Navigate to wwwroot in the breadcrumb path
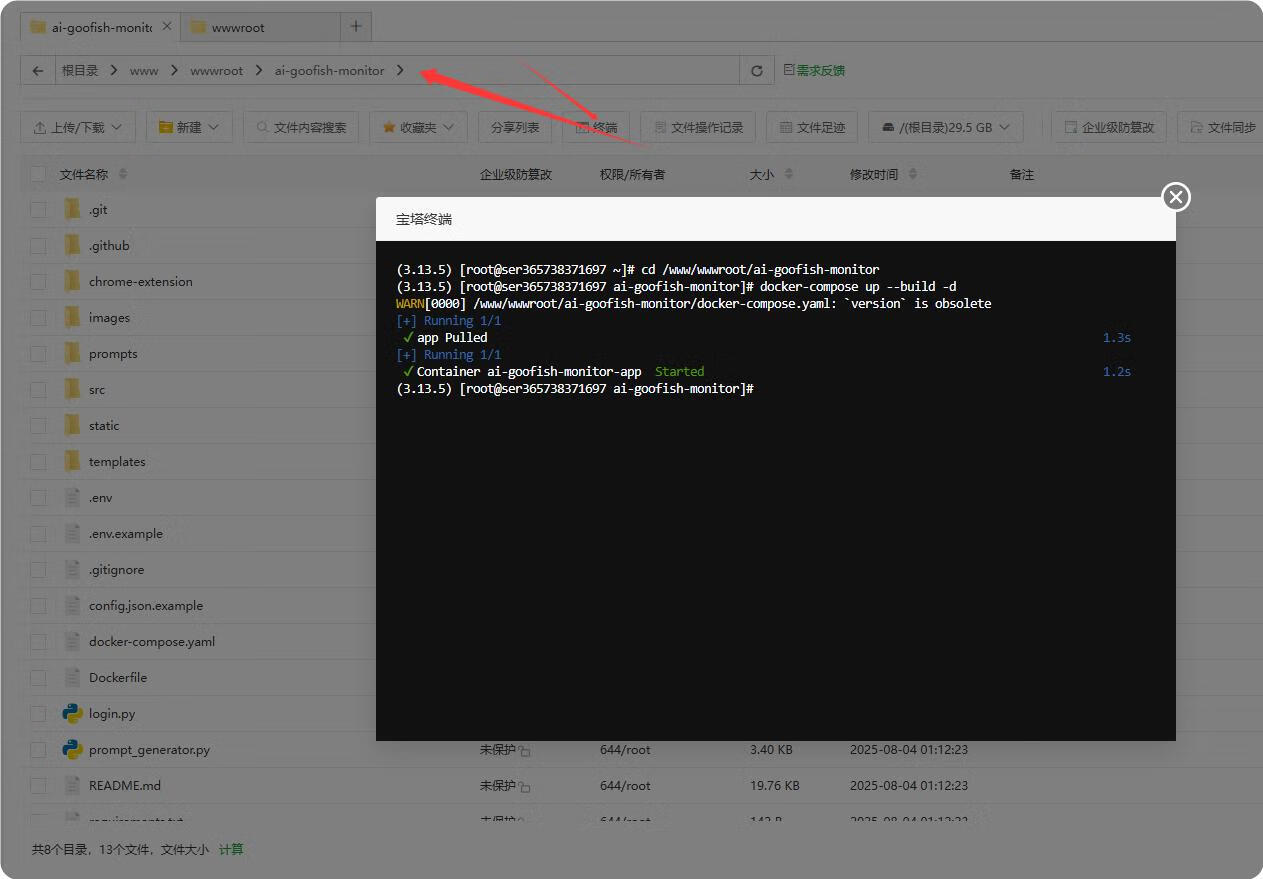The image size is (1263, 879). [x=216, y=71]
